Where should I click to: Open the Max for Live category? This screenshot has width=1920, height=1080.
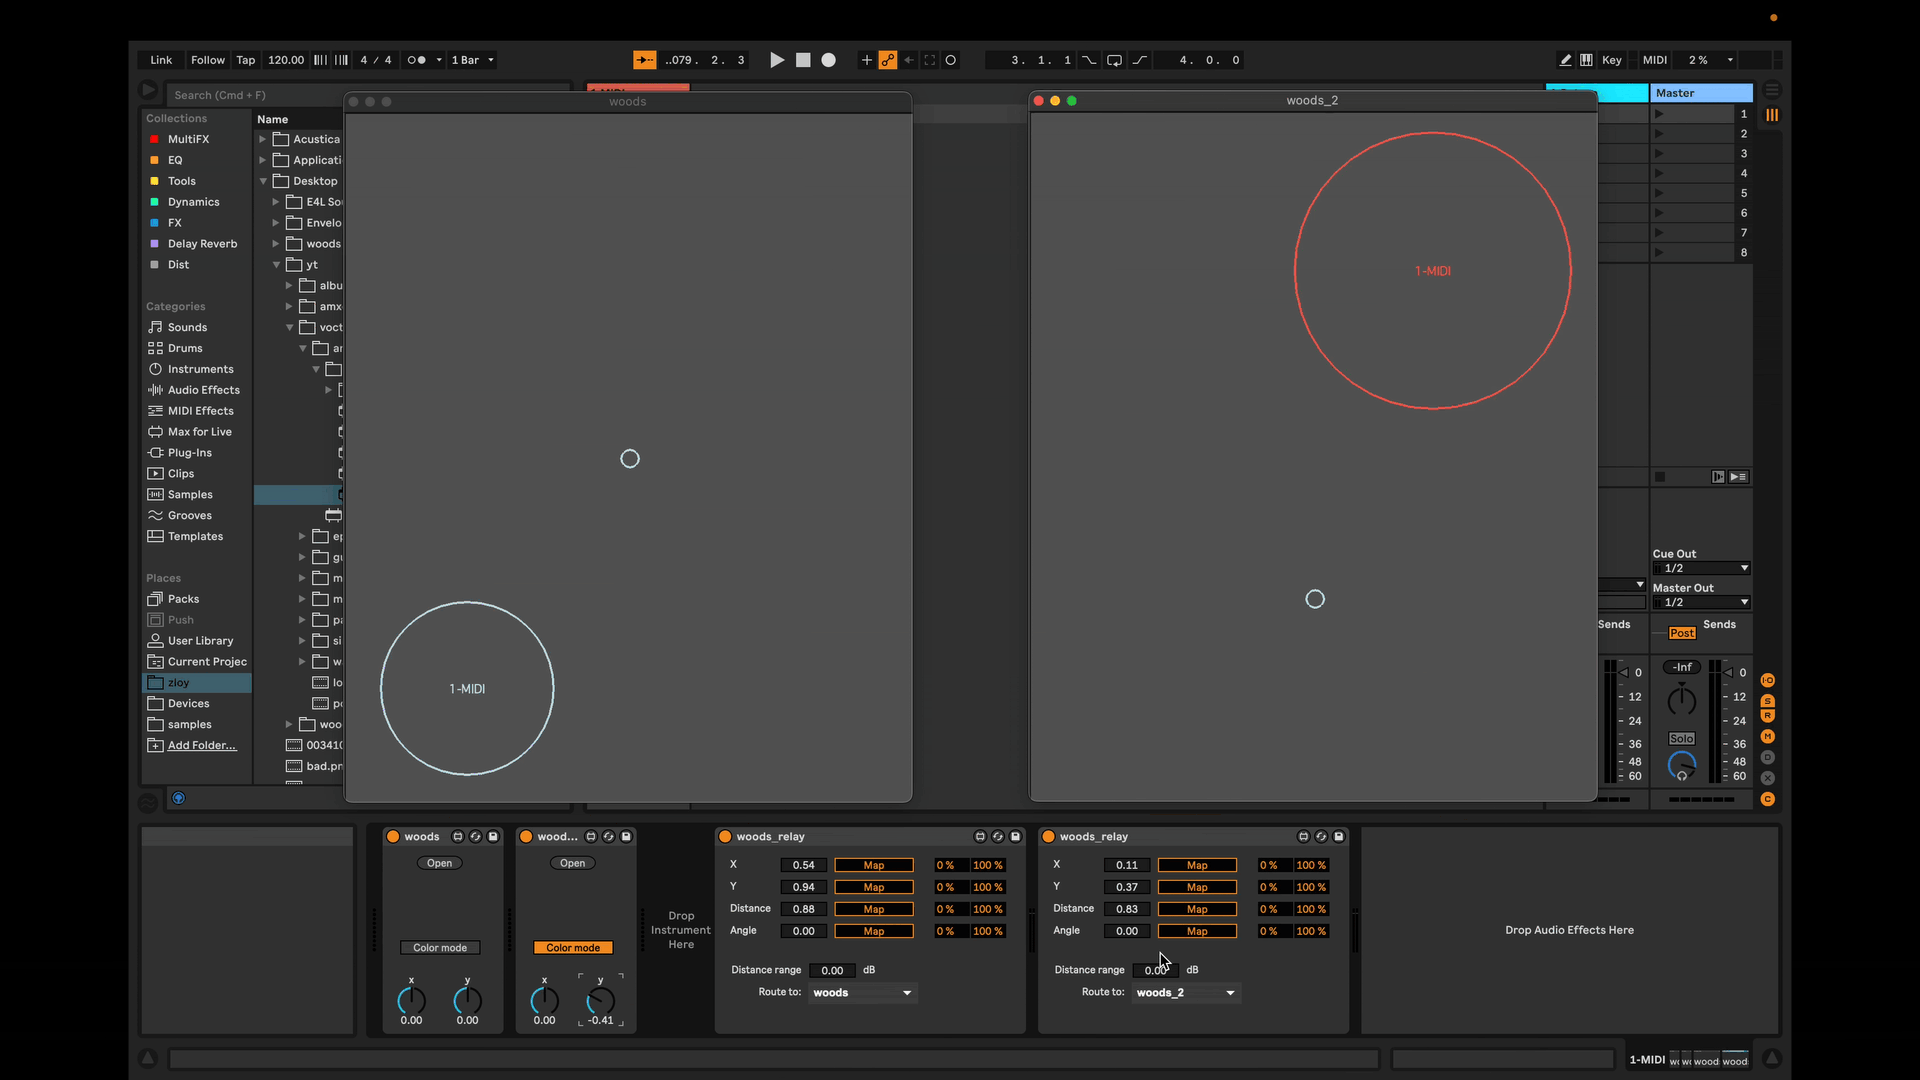(199, 432)
